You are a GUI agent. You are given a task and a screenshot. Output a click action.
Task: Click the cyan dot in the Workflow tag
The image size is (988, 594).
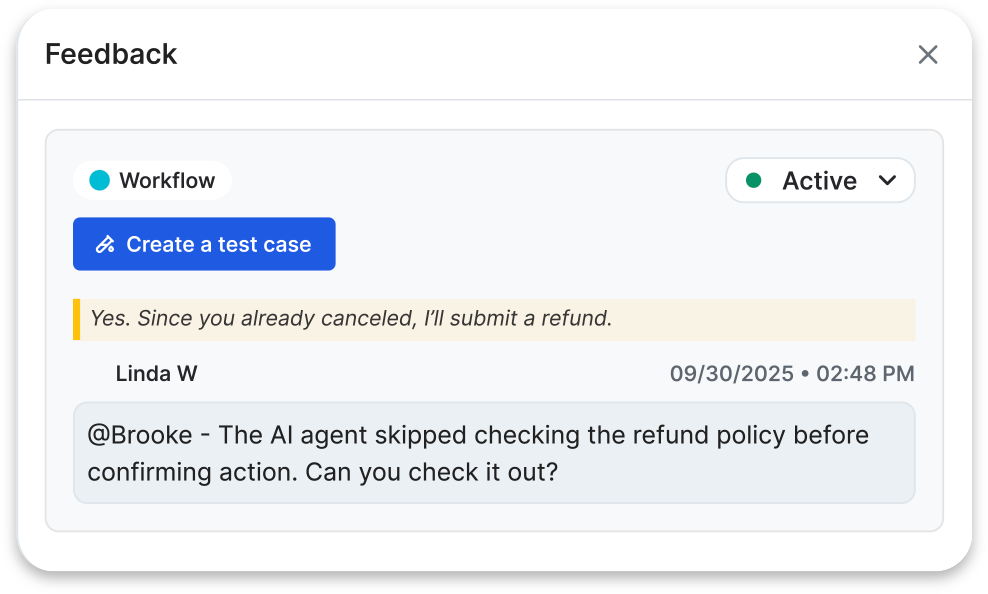100,180
